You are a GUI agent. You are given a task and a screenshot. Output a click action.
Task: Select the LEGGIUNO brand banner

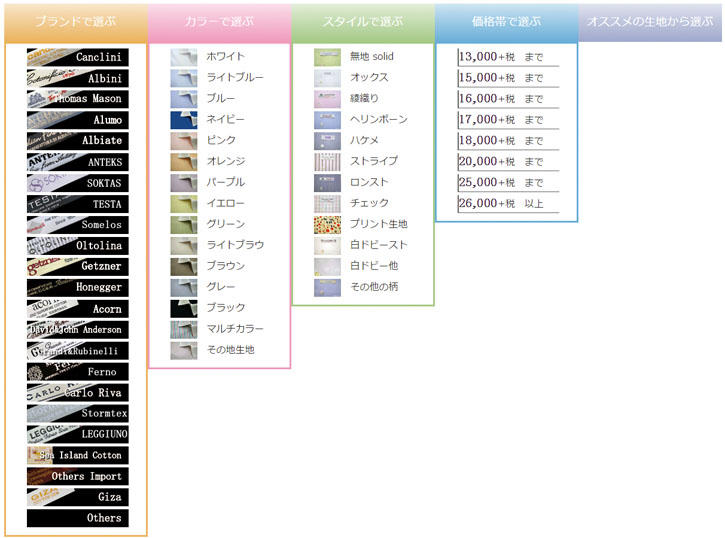tap(76, 434)
